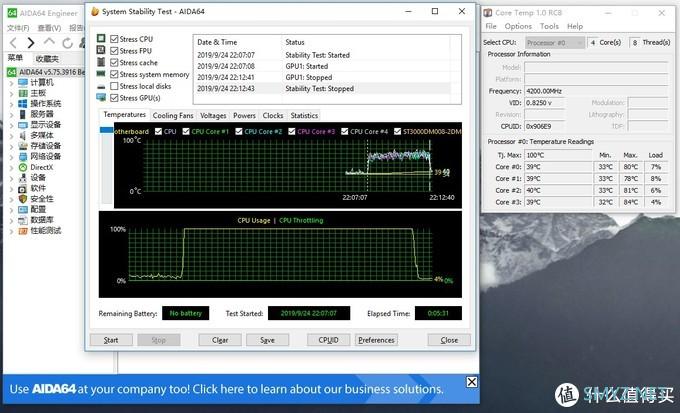Screen dimensions: 680x413
Task: Switch to the Voltages tab
Action: coord(213,115)
